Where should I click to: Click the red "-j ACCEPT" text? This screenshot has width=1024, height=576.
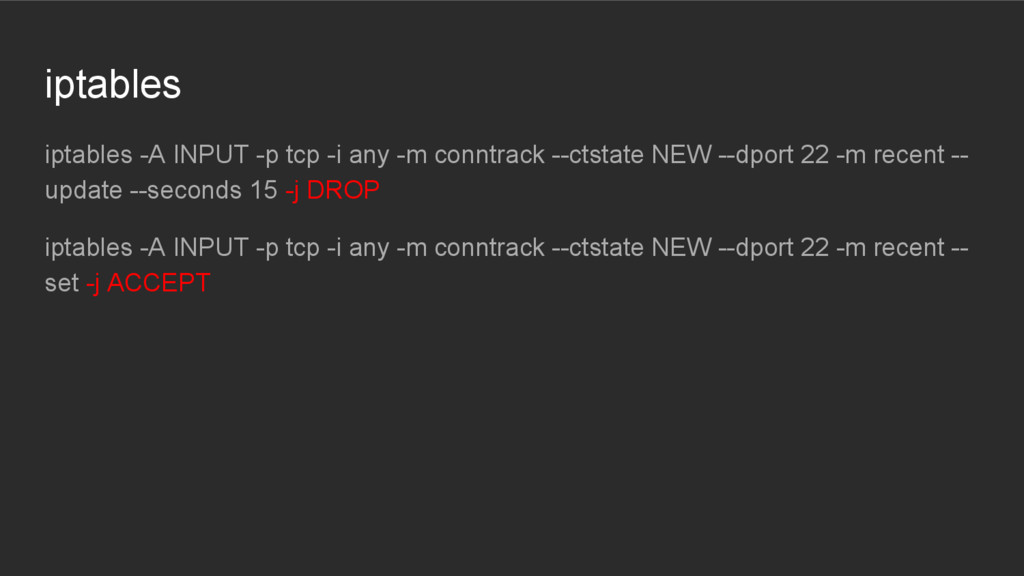[148, 283]
